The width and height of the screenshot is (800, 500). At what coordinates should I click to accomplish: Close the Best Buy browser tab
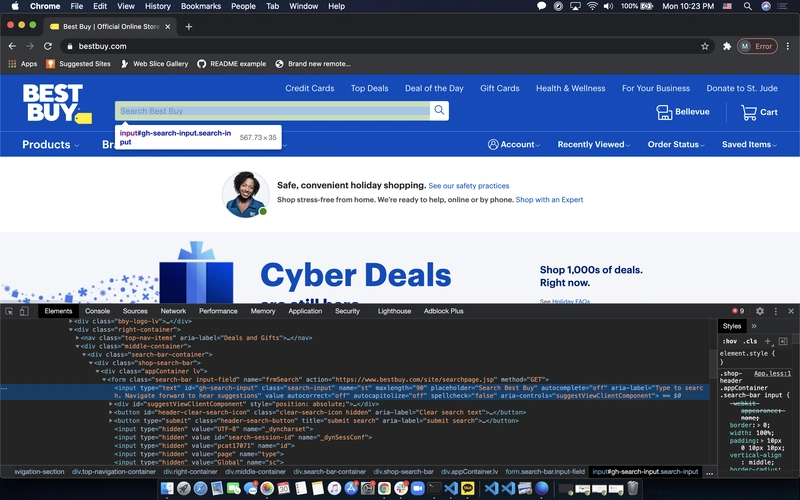(x=167, y=27)
